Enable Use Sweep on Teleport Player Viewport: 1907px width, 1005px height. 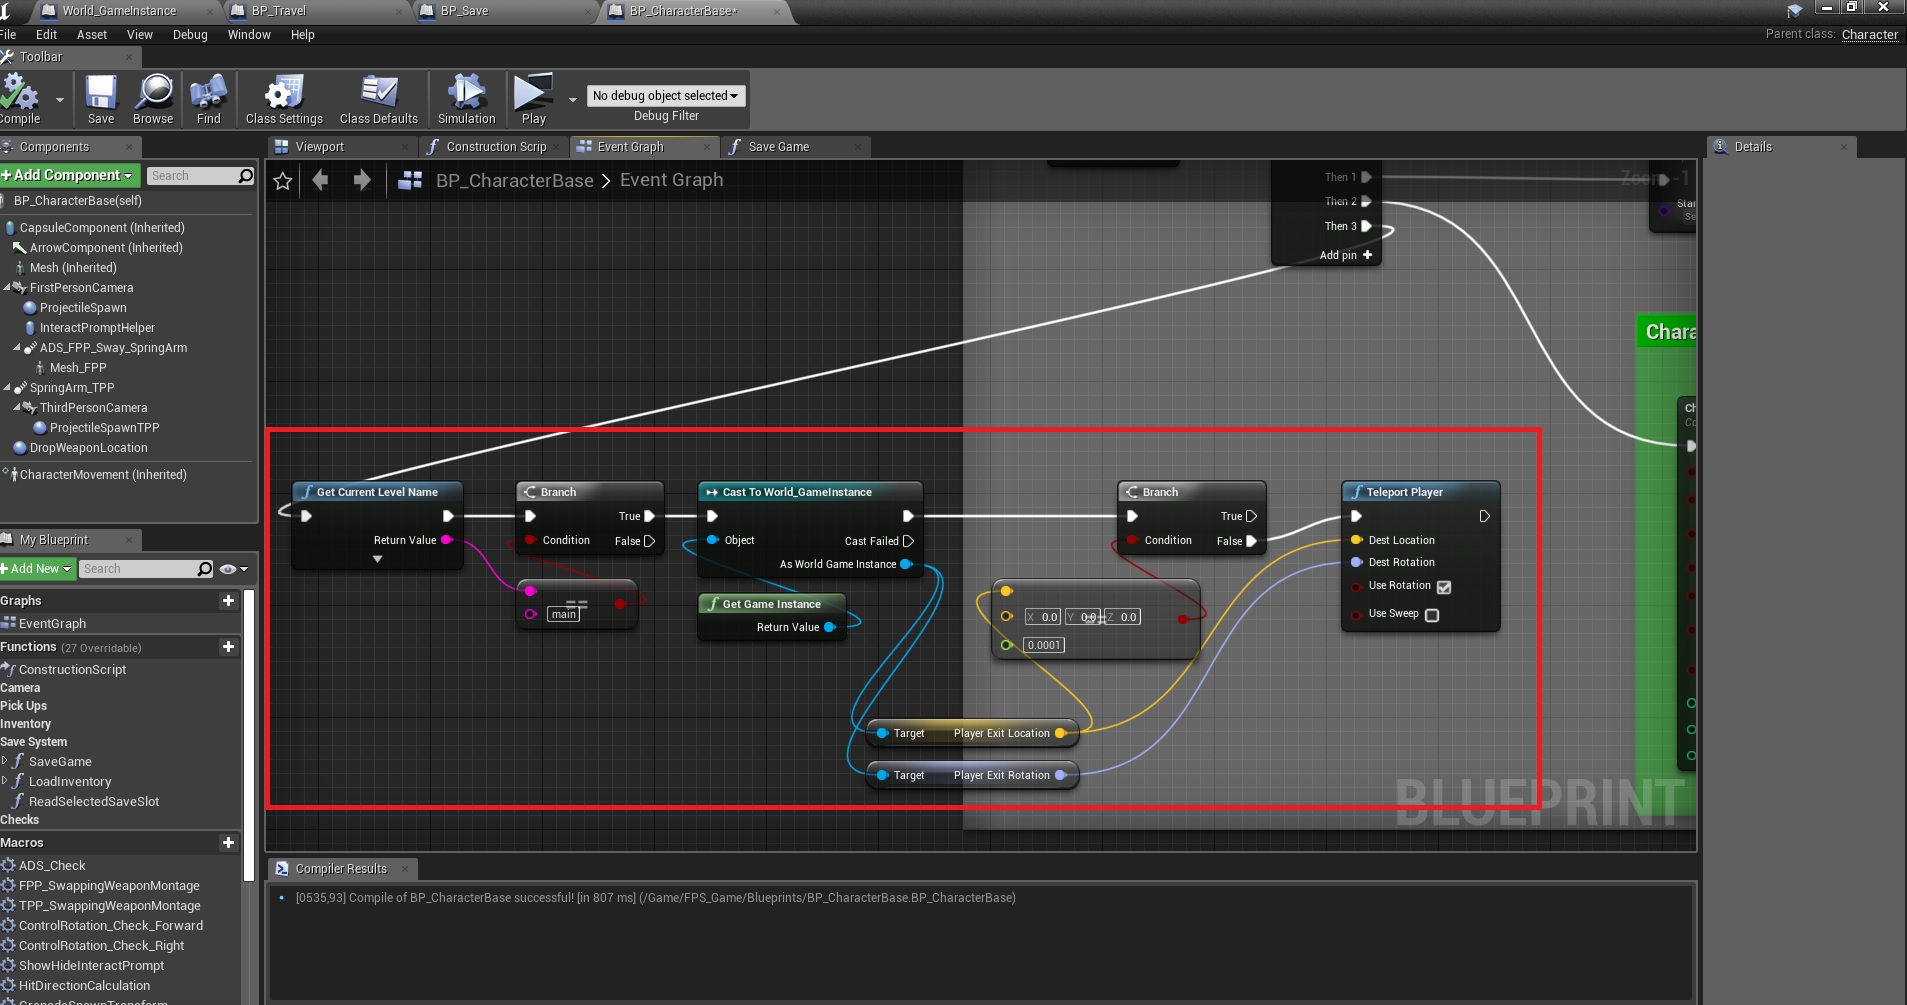pos(1432,615)
